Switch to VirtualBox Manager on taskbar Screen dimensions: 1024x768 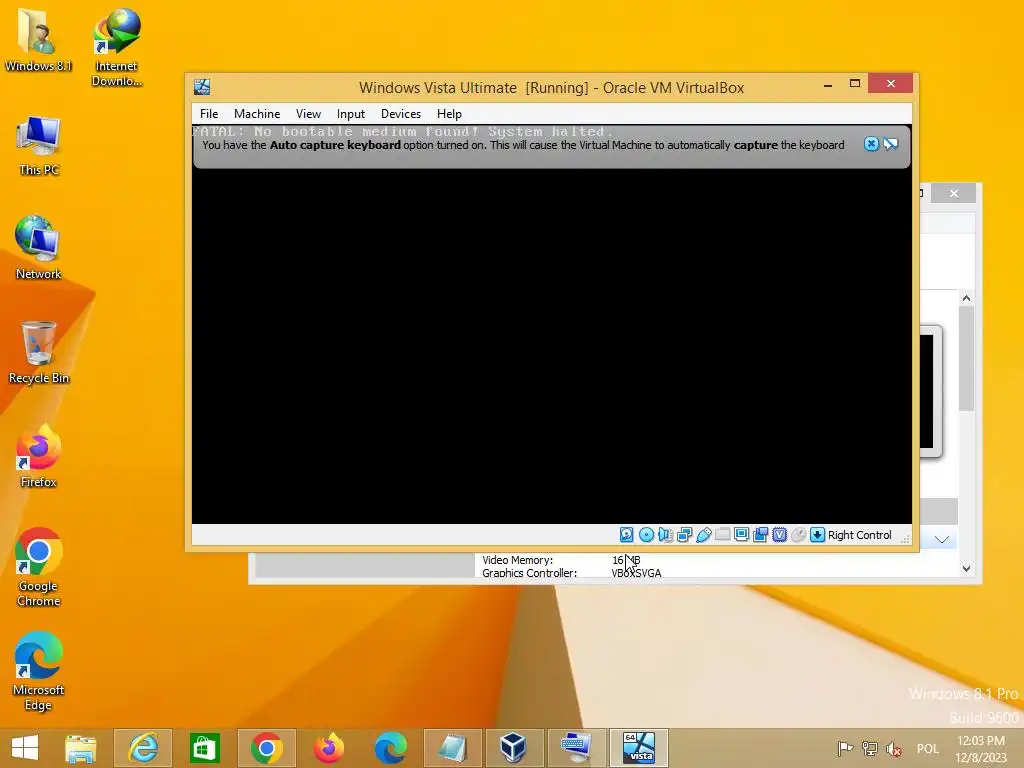513,748
